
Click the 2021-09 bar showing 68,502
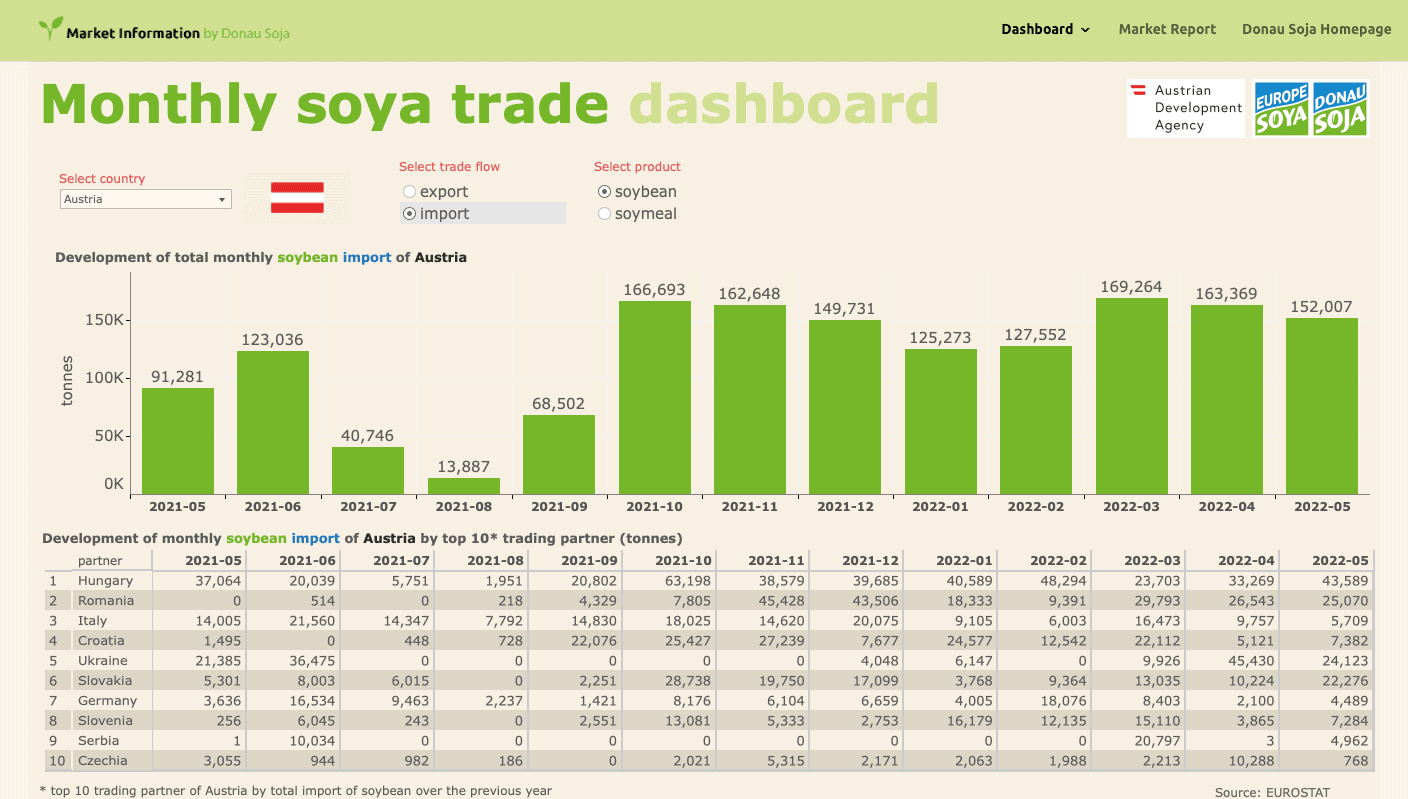point(559,455)
